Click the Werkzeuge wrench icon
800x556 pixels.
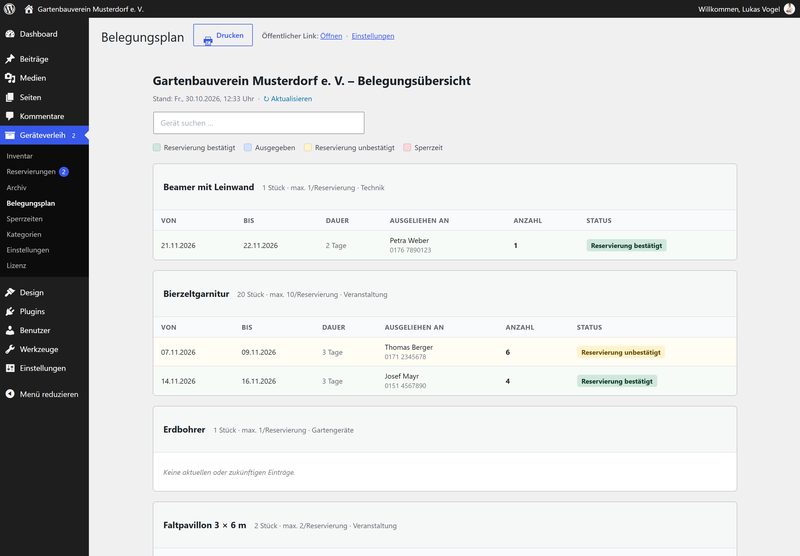pos(10,349)
